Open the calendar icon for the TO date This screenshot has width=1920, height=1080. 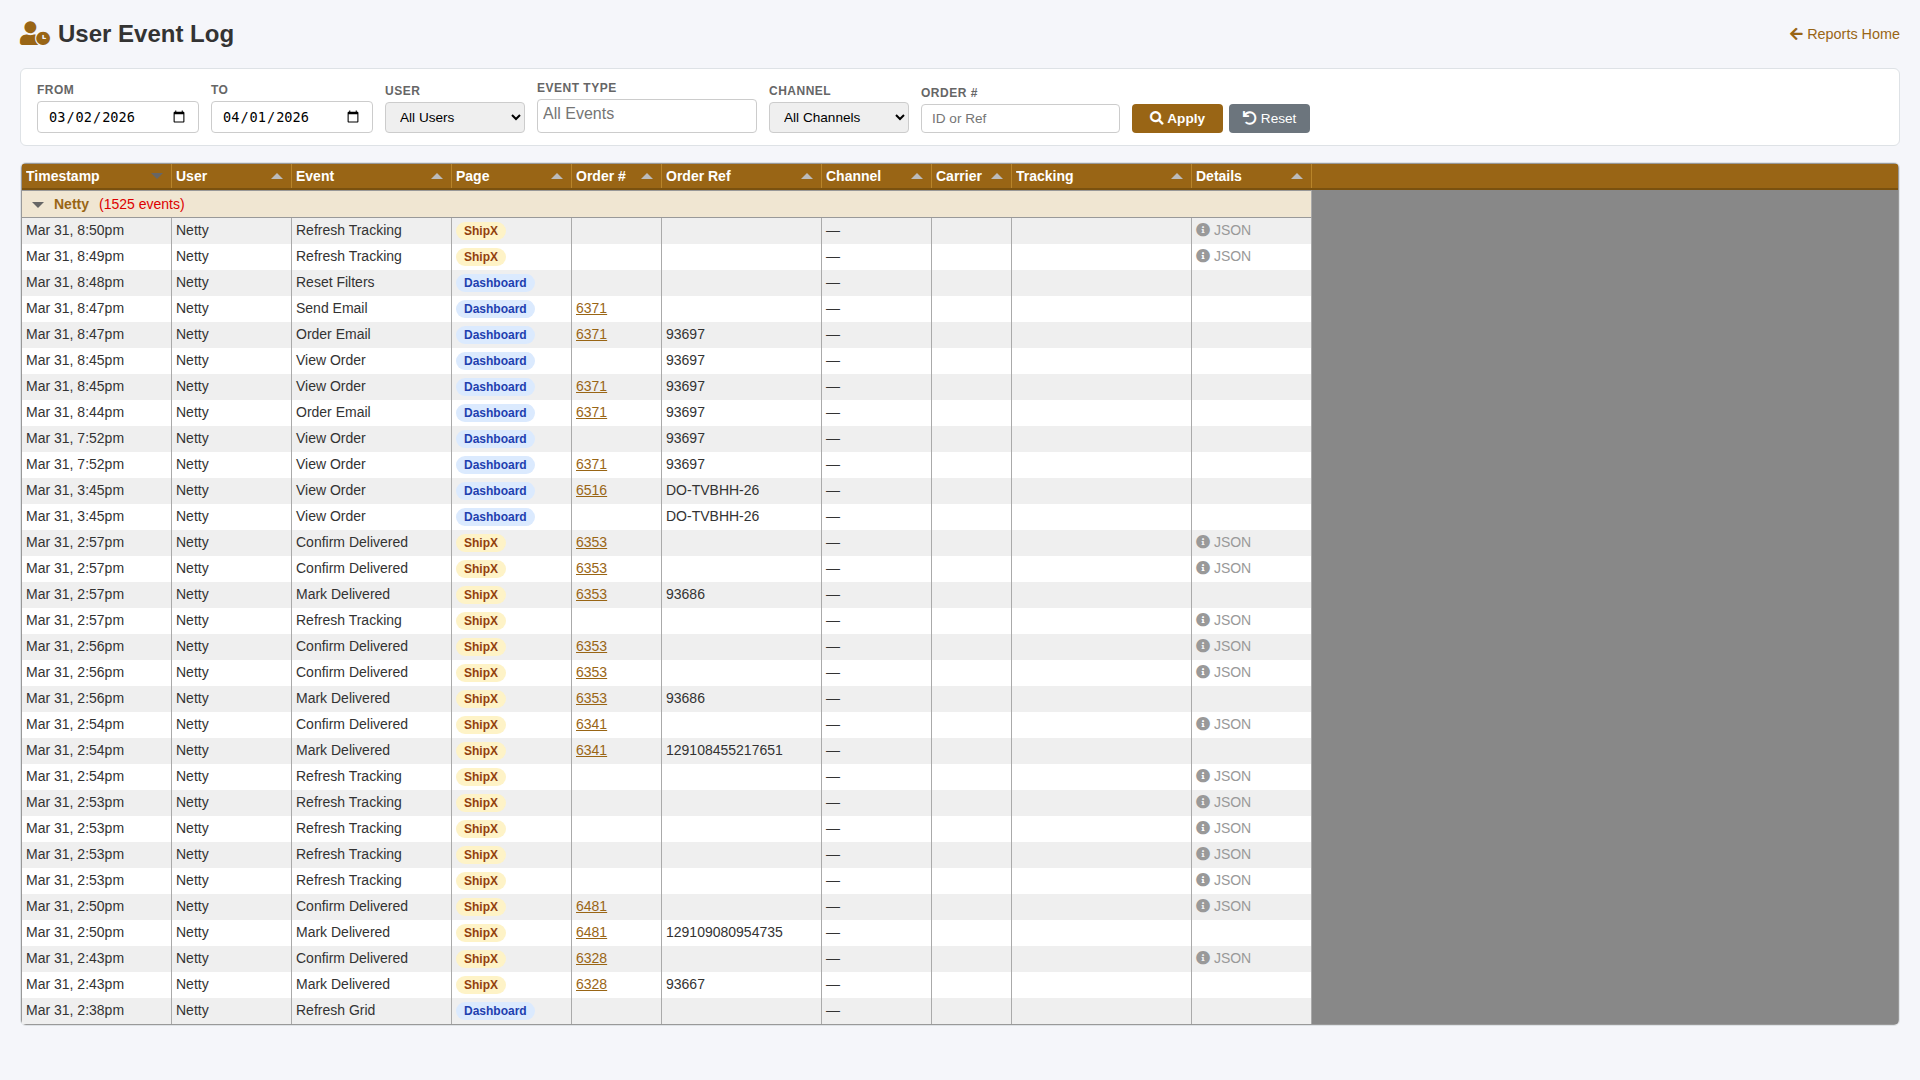(352, 117)
